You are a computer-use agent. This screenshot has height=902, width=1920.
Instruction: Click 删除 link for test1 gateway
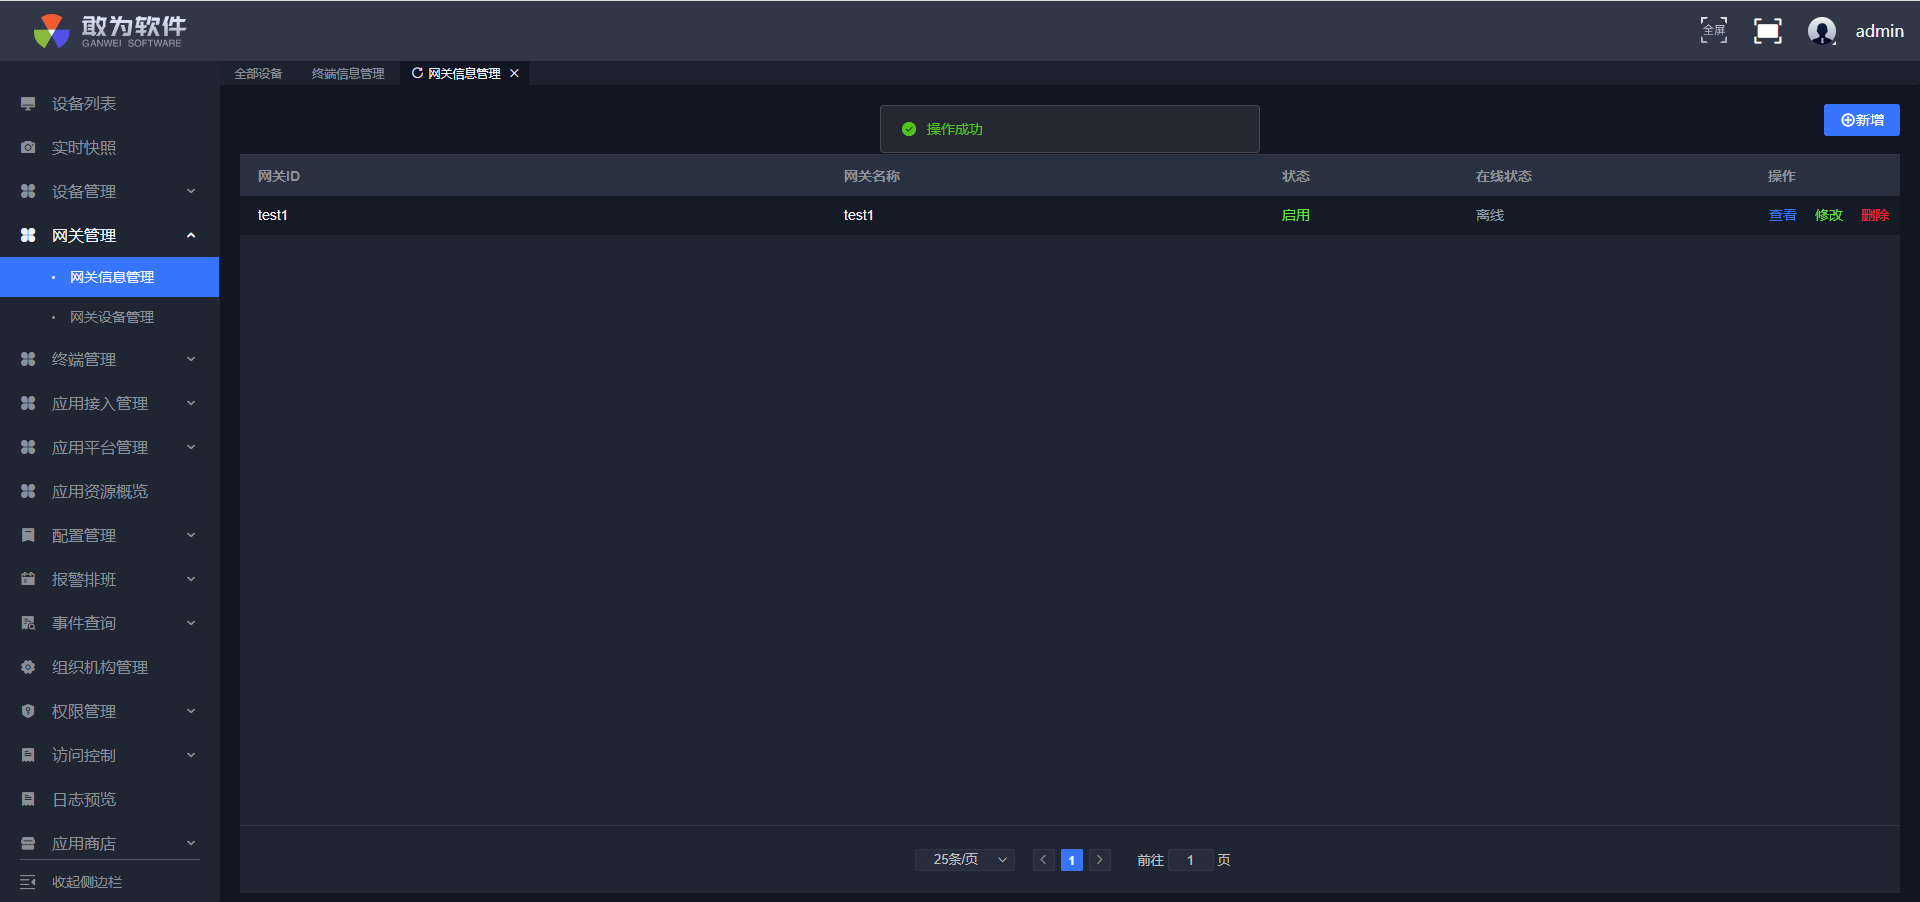(x=1874, y=215)
